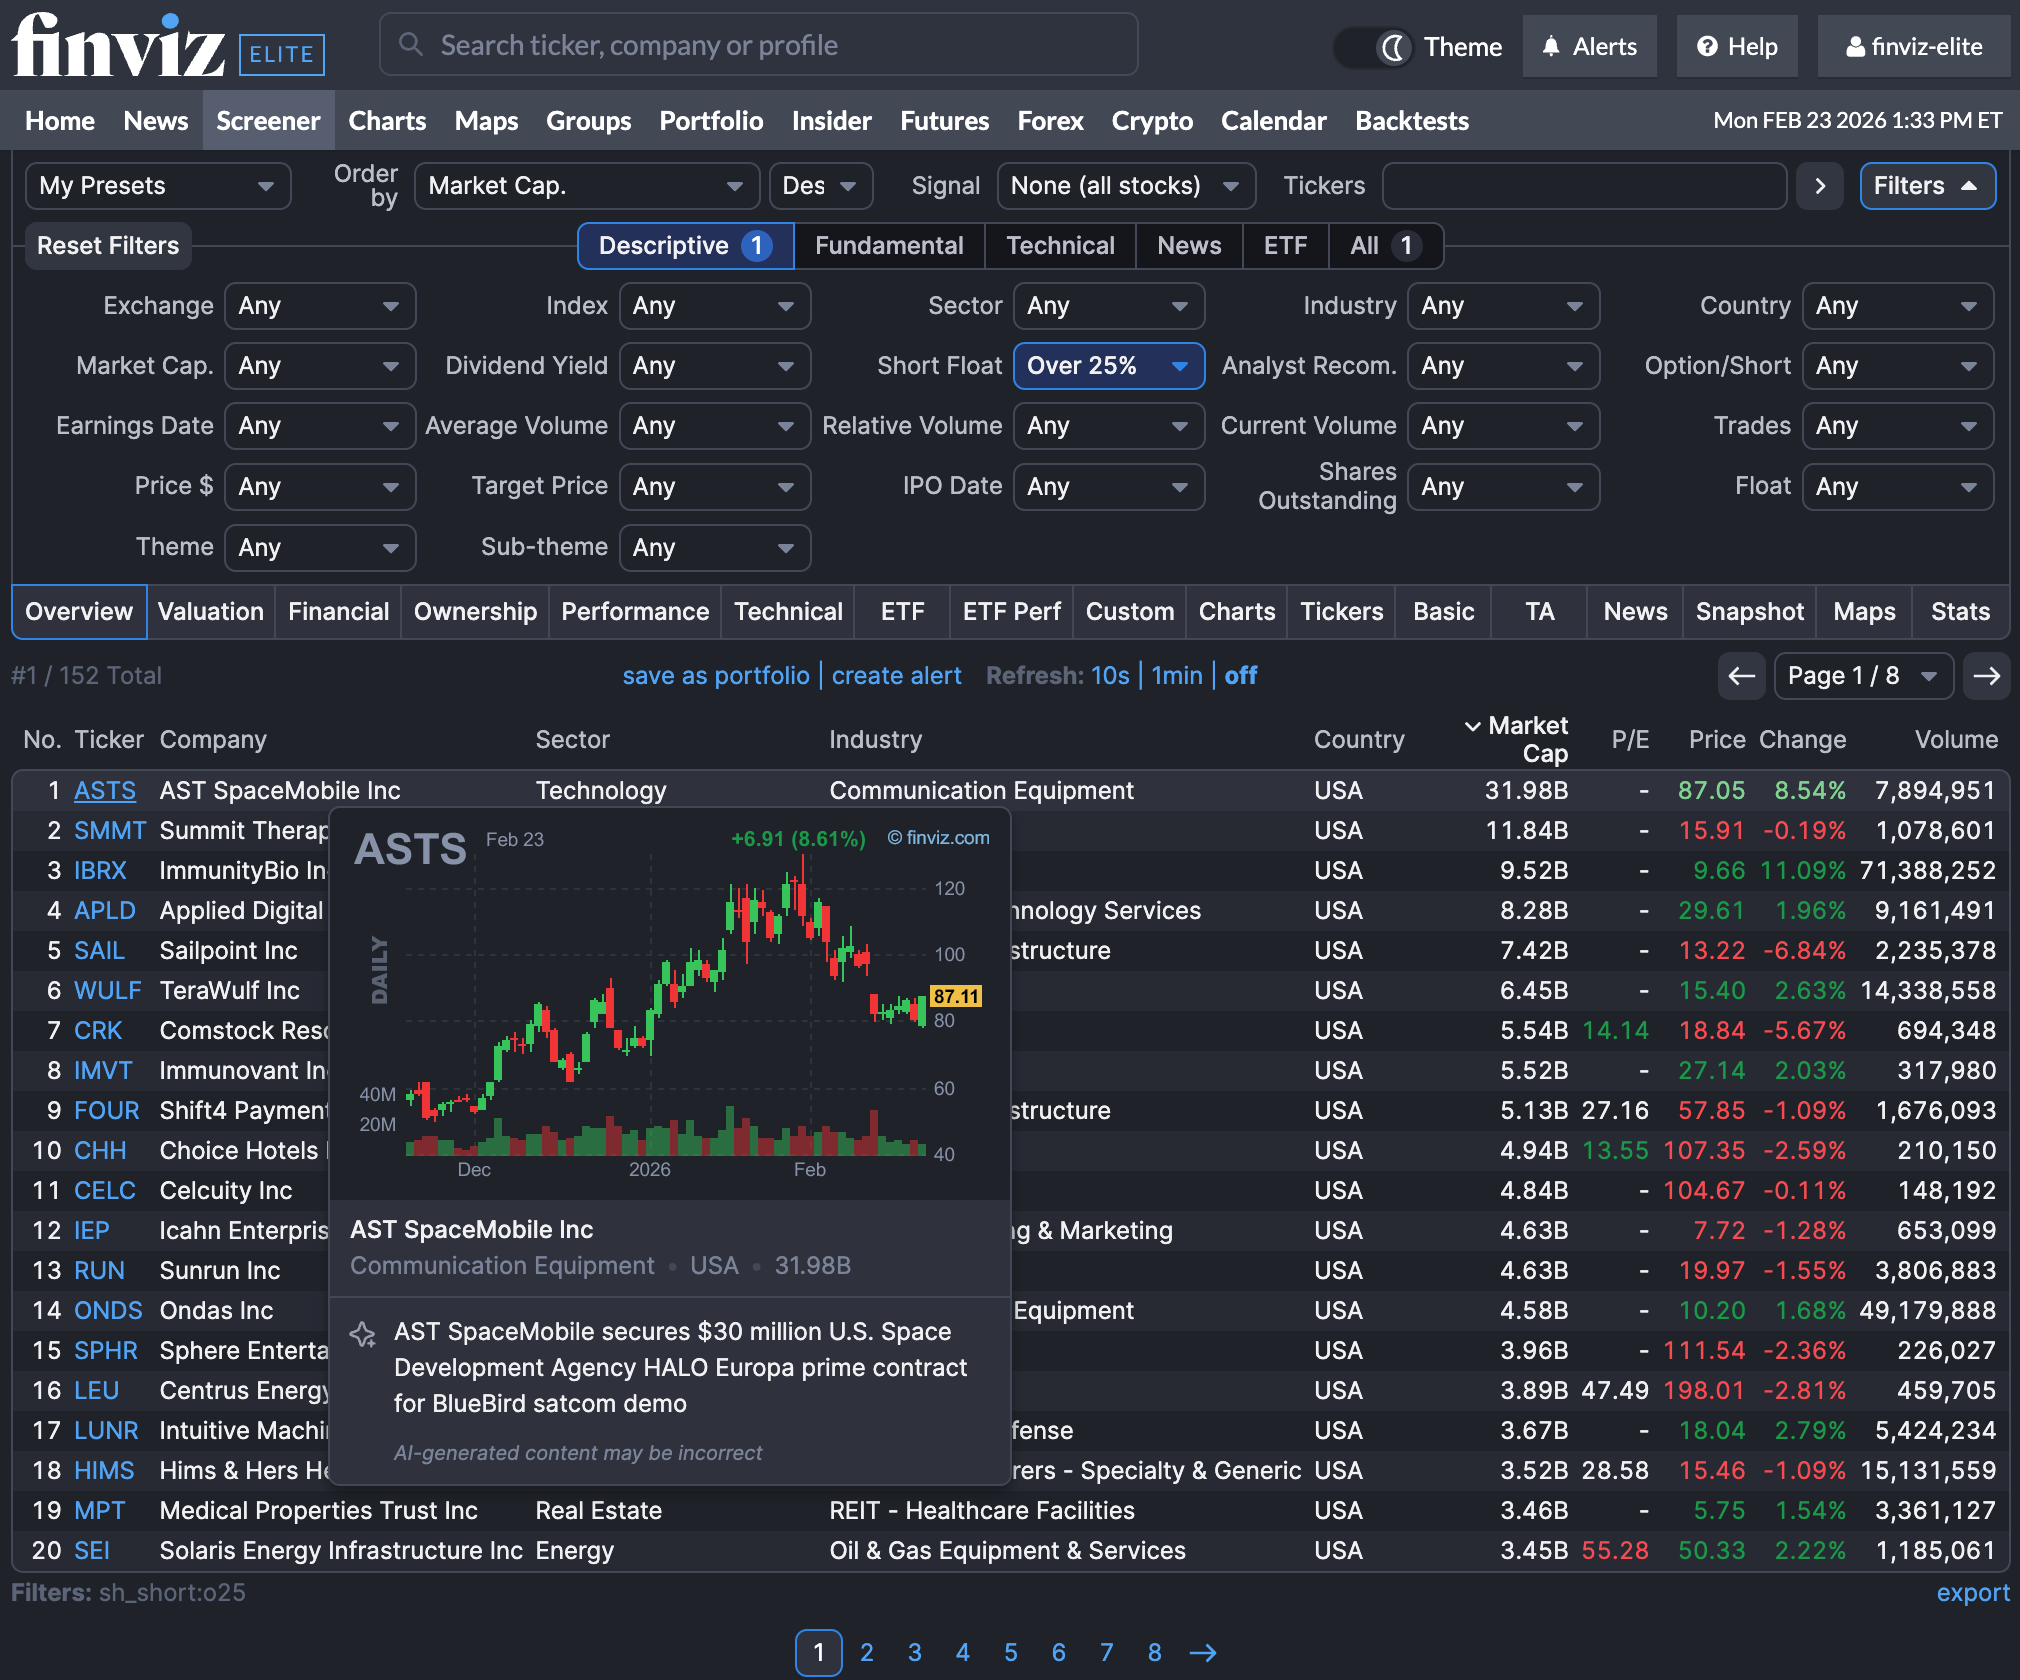Go to previous results page arrow
The width and height of the screenshot is (2020, 1680).
(x=1741, y=676)
